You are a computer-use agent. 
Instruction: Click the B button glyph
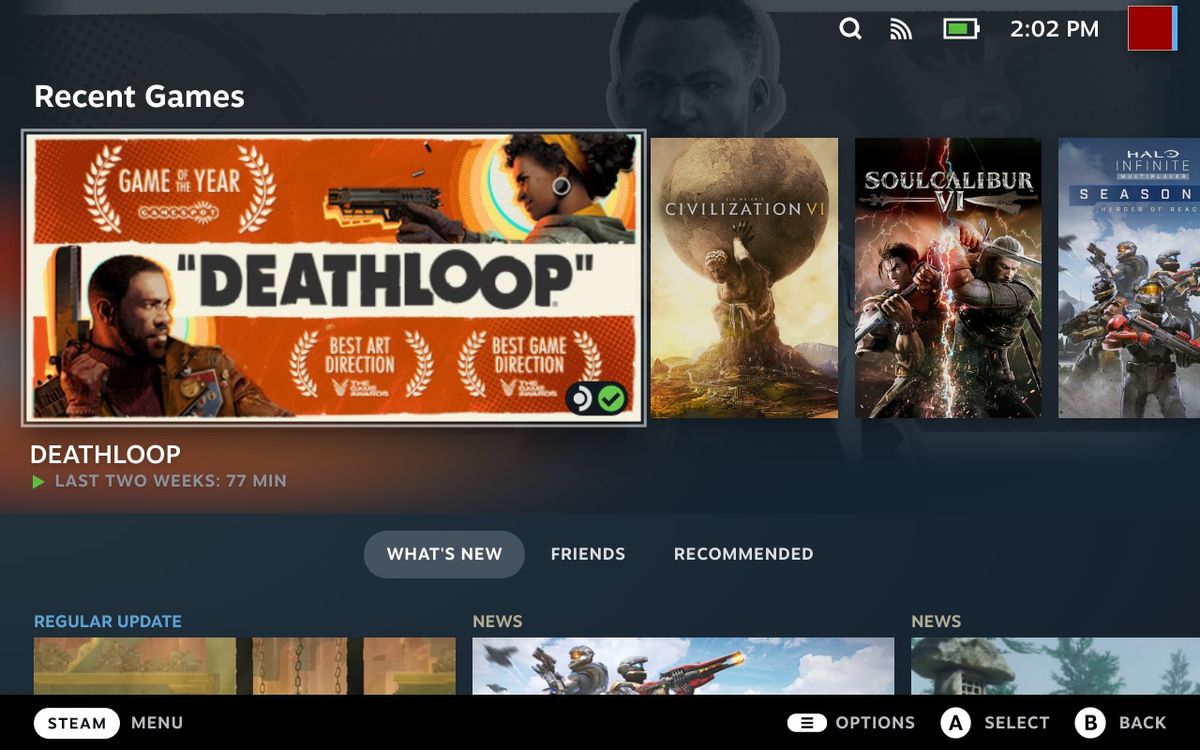coord(1090,723)
